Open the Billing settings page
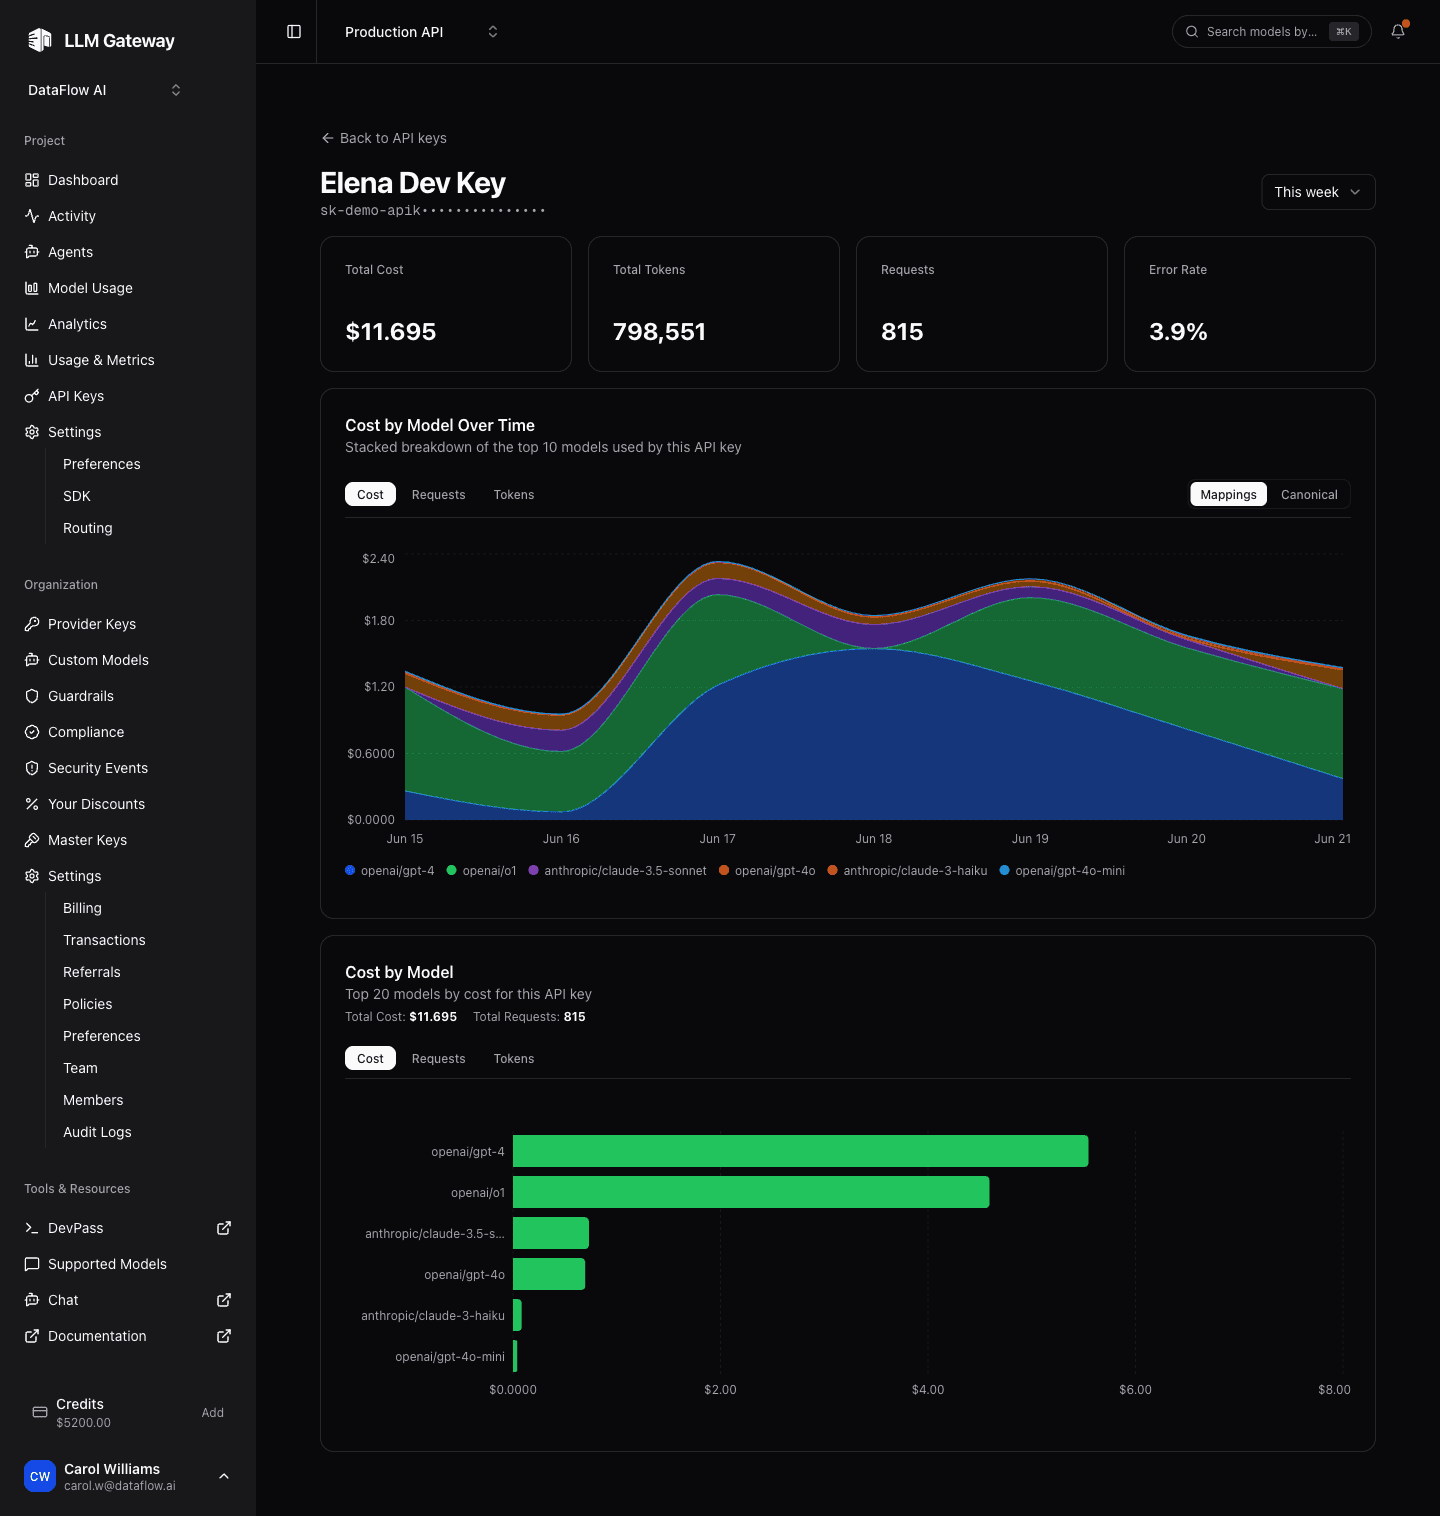This screenshot has height=1516, width=1440. (82, 908)
